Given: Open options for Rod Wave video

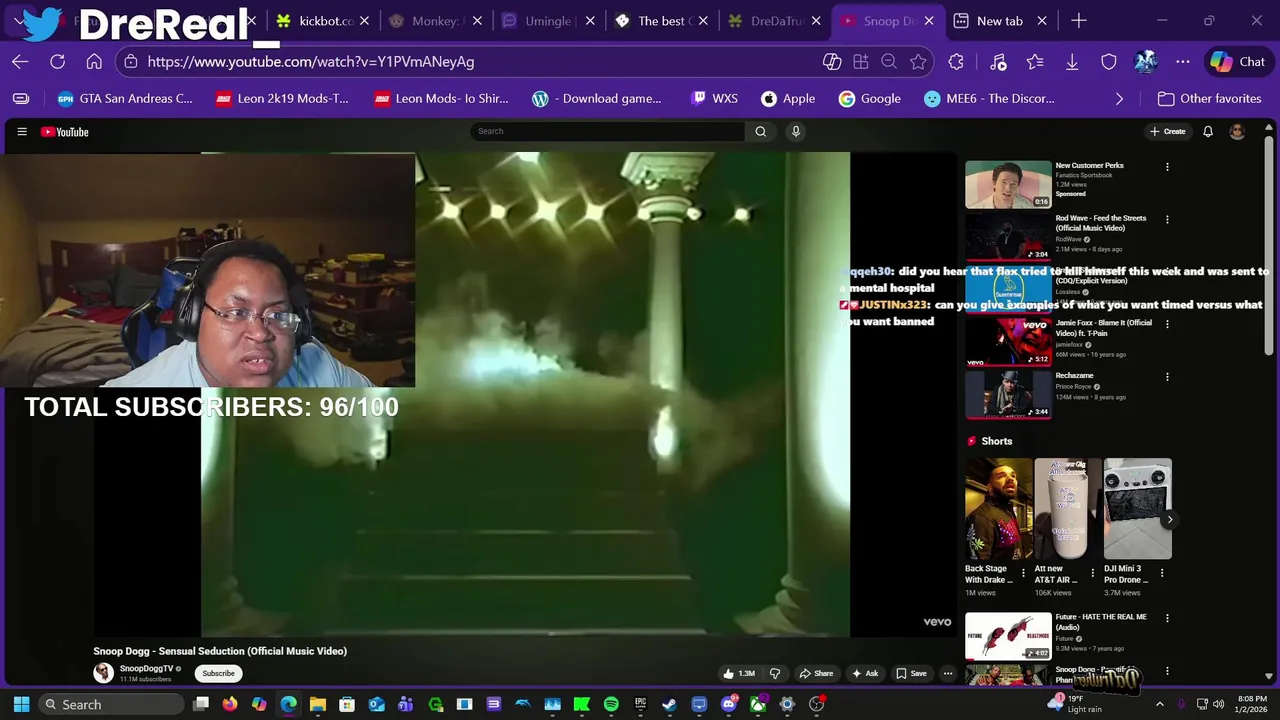Looking at the screenshot, I should (x=1167, y=219).
